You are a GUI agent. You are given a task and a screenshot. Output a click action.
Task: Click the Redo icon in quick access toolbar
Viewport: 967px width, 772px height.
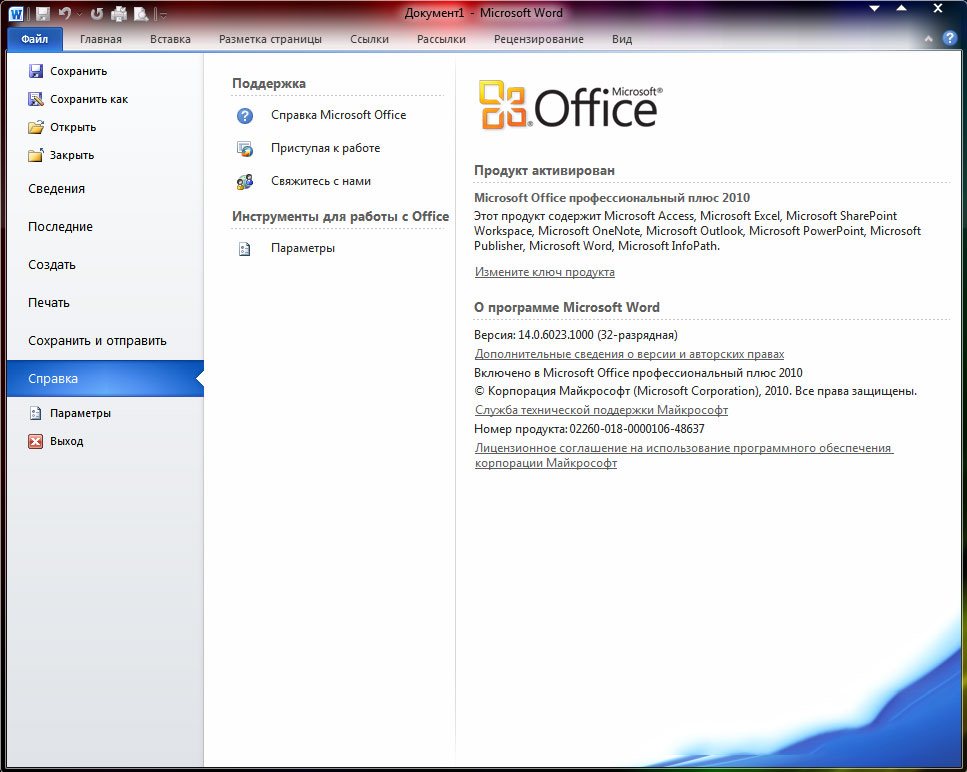point(97,14)
